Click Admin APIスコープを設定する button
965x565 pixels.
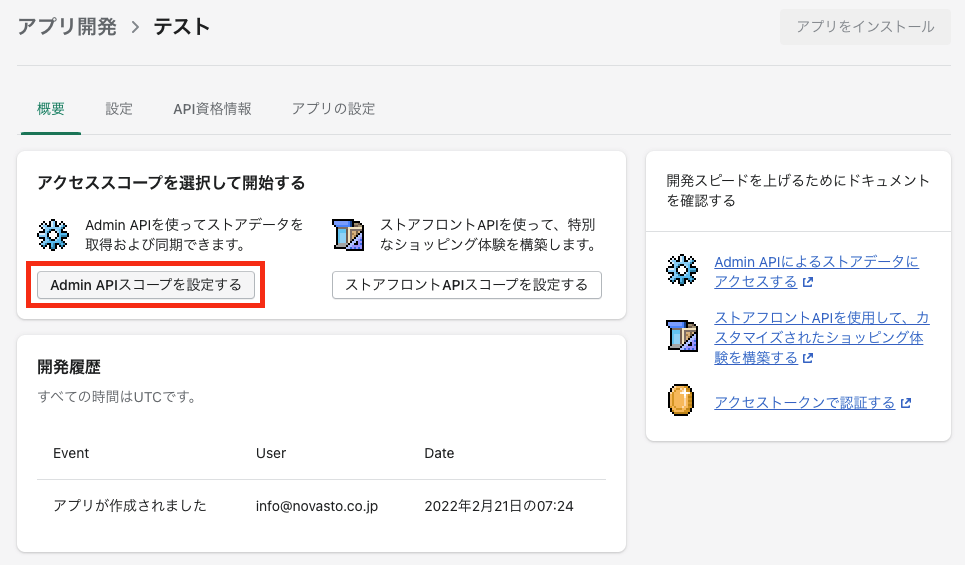[x=146, y=285]
